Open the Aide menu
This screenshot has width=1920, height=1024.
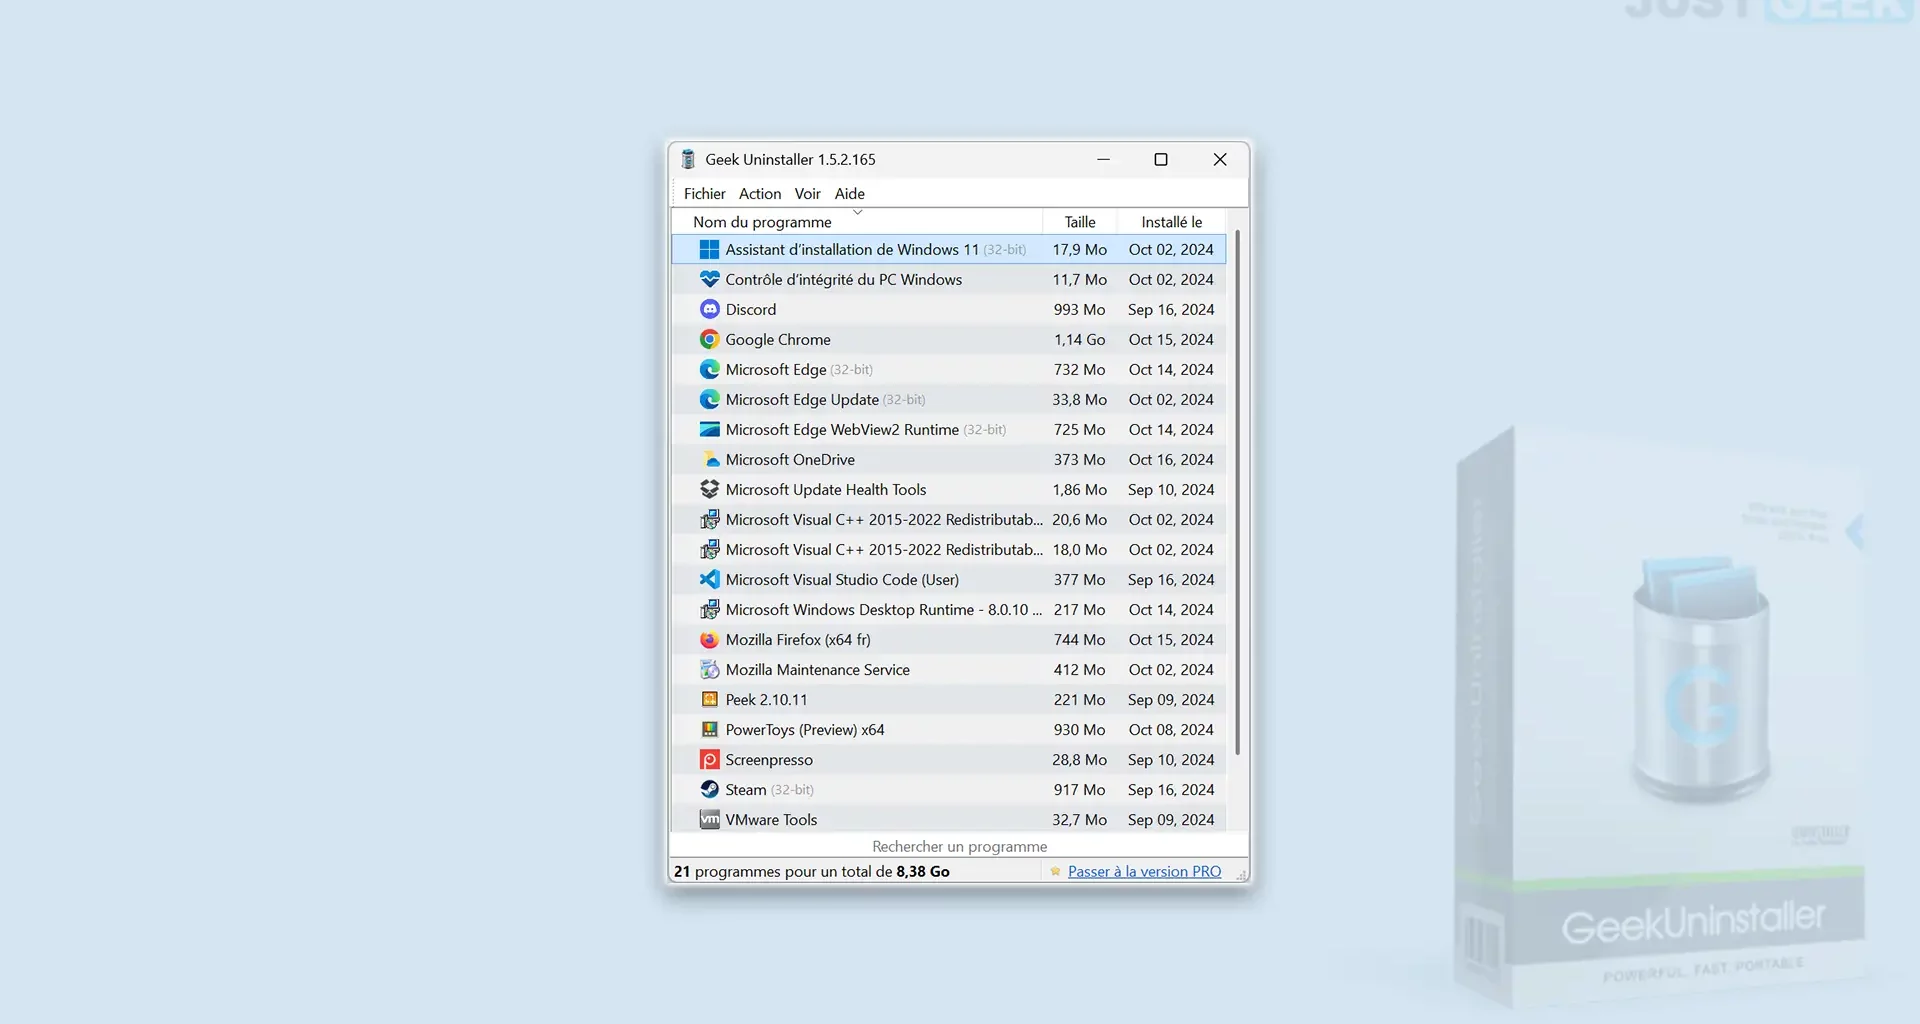pos(850,194)
